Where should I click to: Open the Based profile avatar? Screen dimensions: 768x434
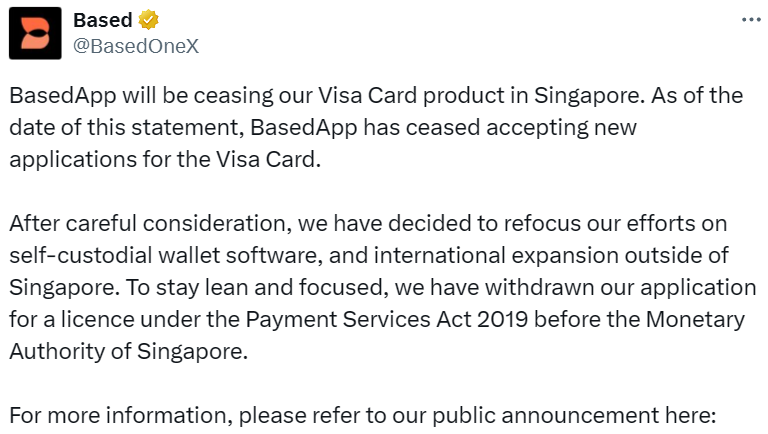point(35,35)
